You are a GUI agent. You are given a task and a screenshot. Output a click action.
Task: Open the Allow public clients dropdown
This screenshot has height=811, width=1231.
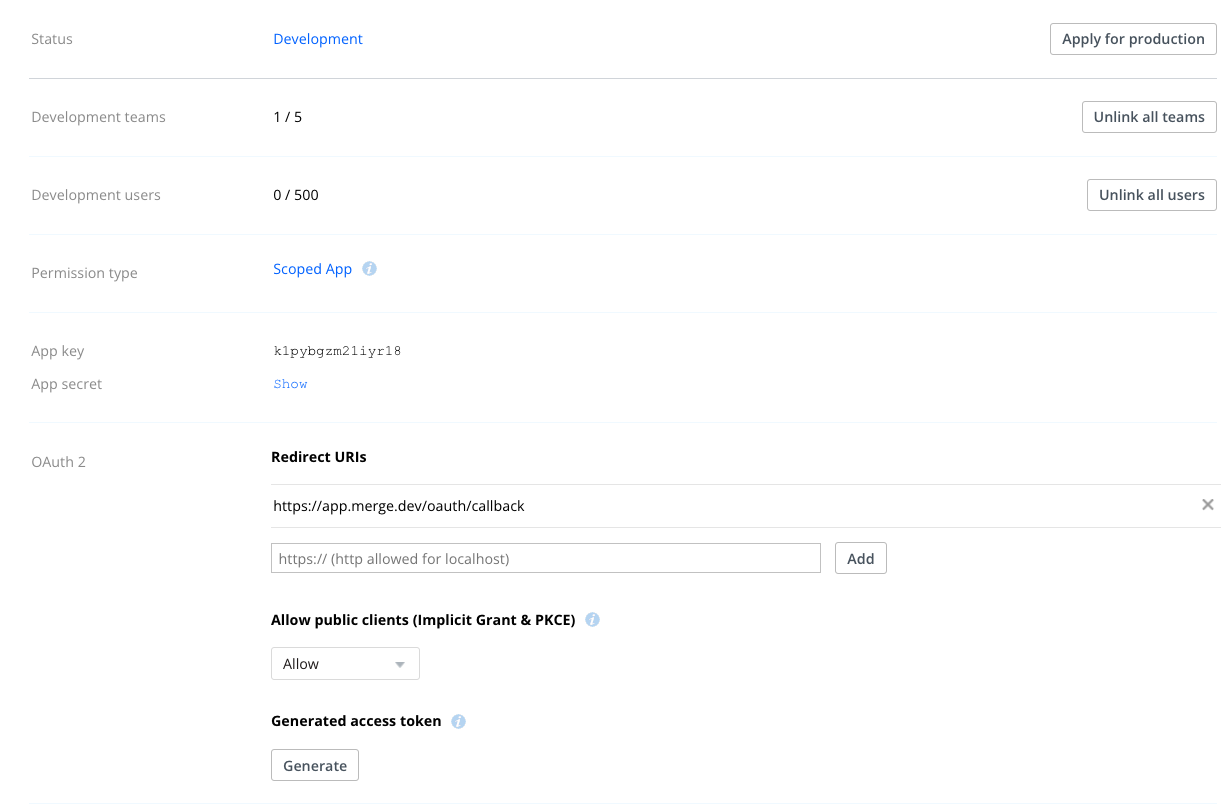click(x=345, y=664)
